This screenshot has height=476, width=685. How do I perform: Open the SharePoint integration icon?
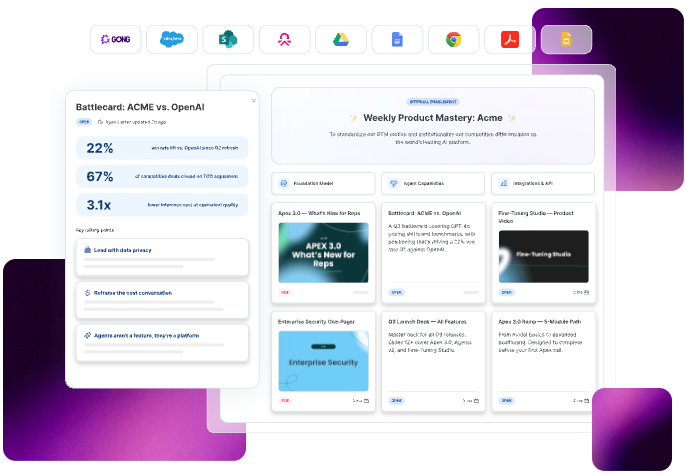(228, 39)
